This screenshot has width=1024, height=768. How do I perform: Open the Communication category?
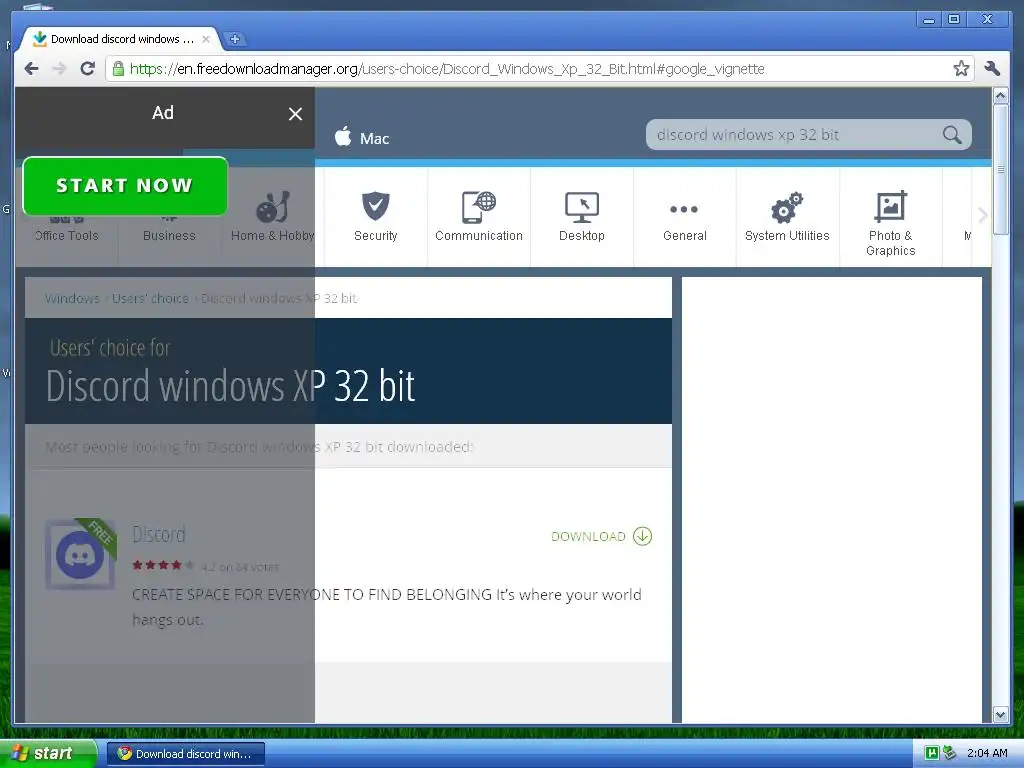pos(479,217)
